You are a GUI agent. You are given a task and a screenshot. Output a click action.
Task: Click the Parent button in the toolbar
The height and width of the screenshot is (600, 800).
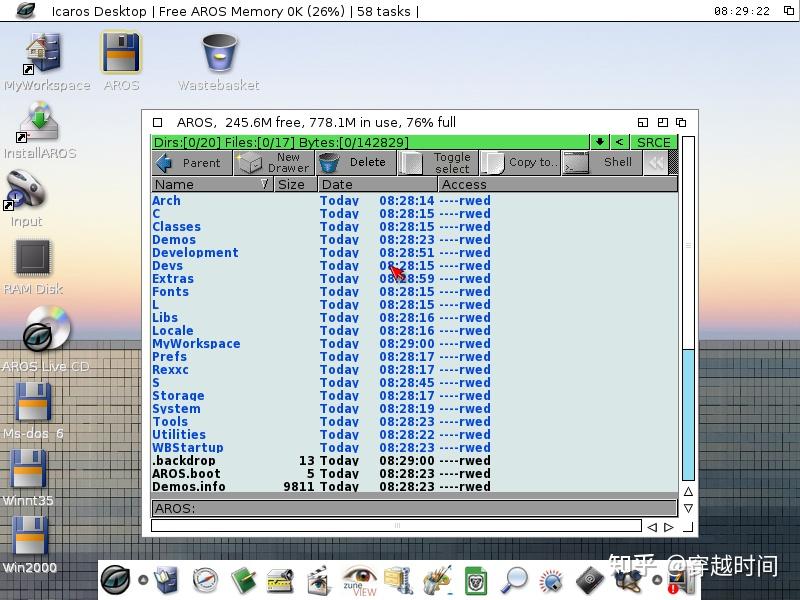click(192, 161)
